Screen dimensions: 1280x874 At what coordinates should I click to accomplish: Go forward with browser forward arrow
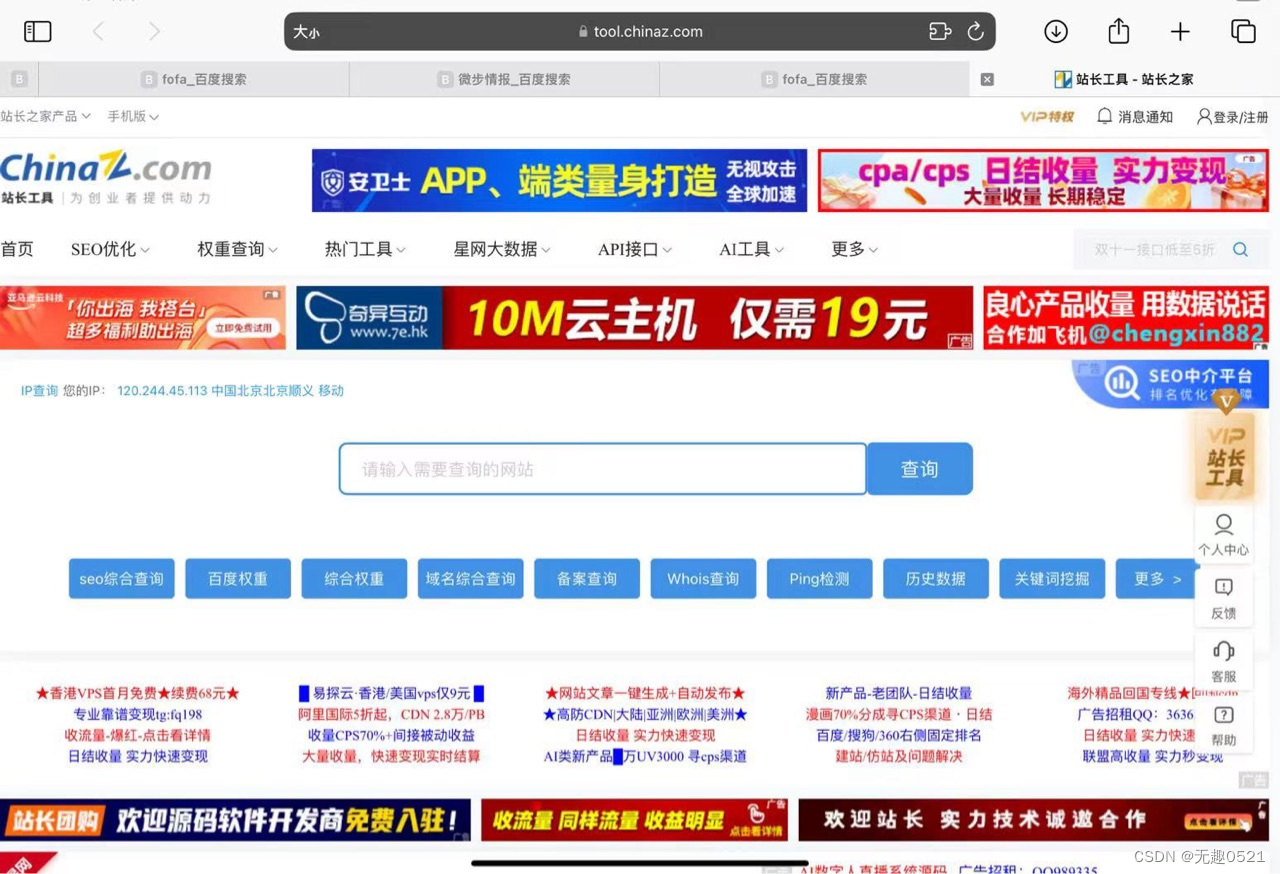pyautogui.click(x=154, y=32)
